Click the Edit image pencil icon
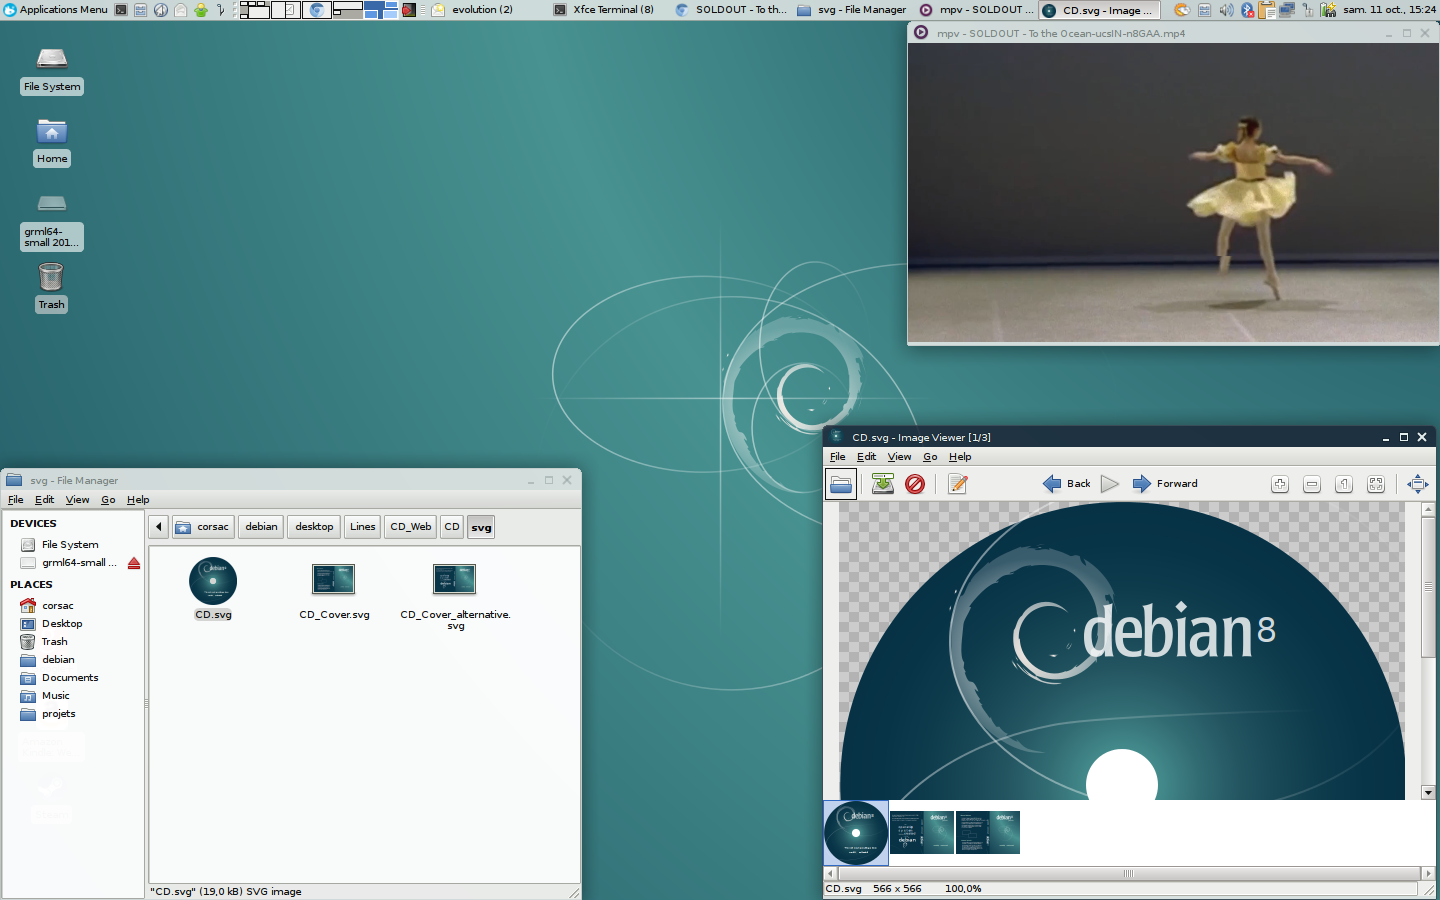Image resolution: width=1440 pixels, height=900 pixels. coord(958,484)
